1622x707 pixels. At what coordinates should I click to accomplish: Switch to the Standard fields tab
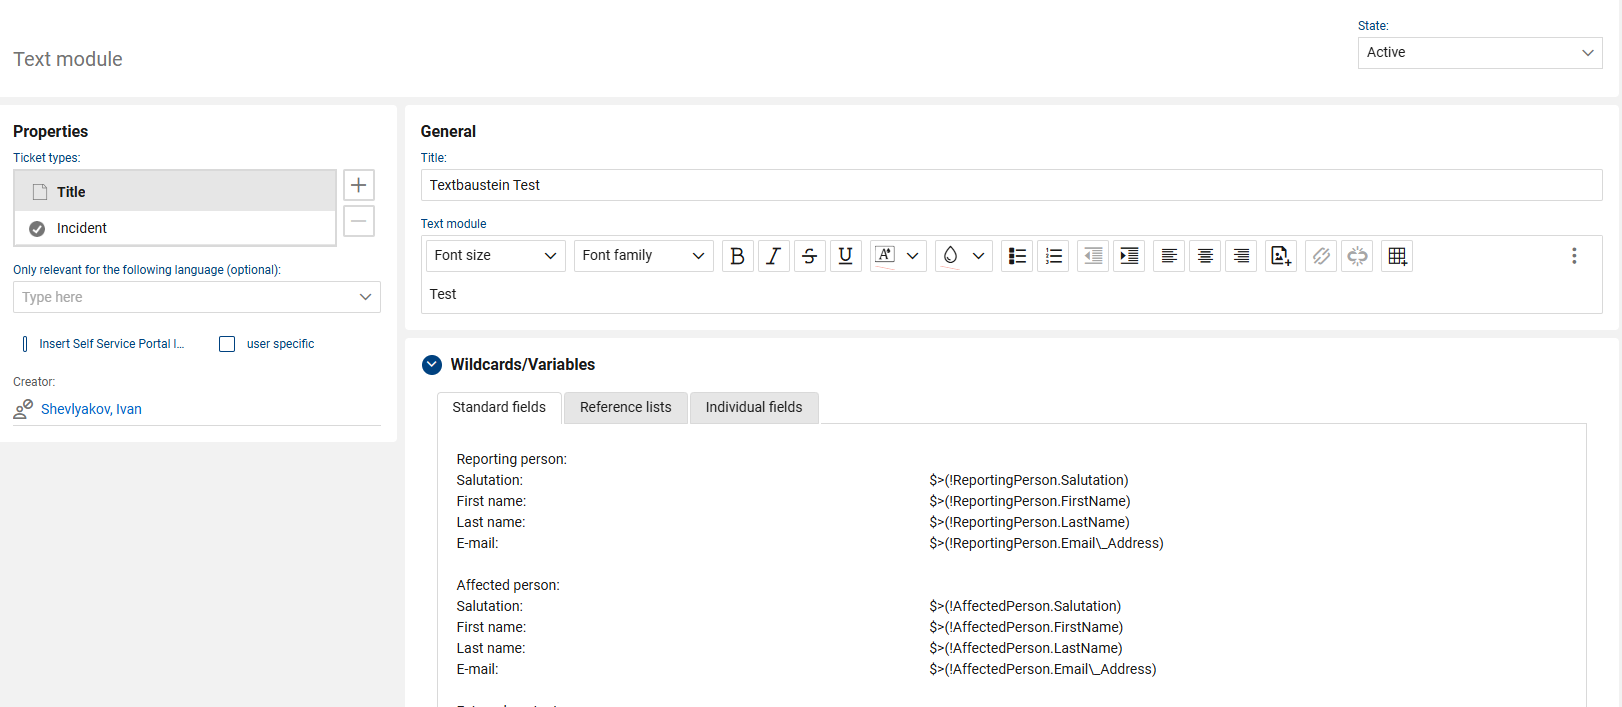499,407
